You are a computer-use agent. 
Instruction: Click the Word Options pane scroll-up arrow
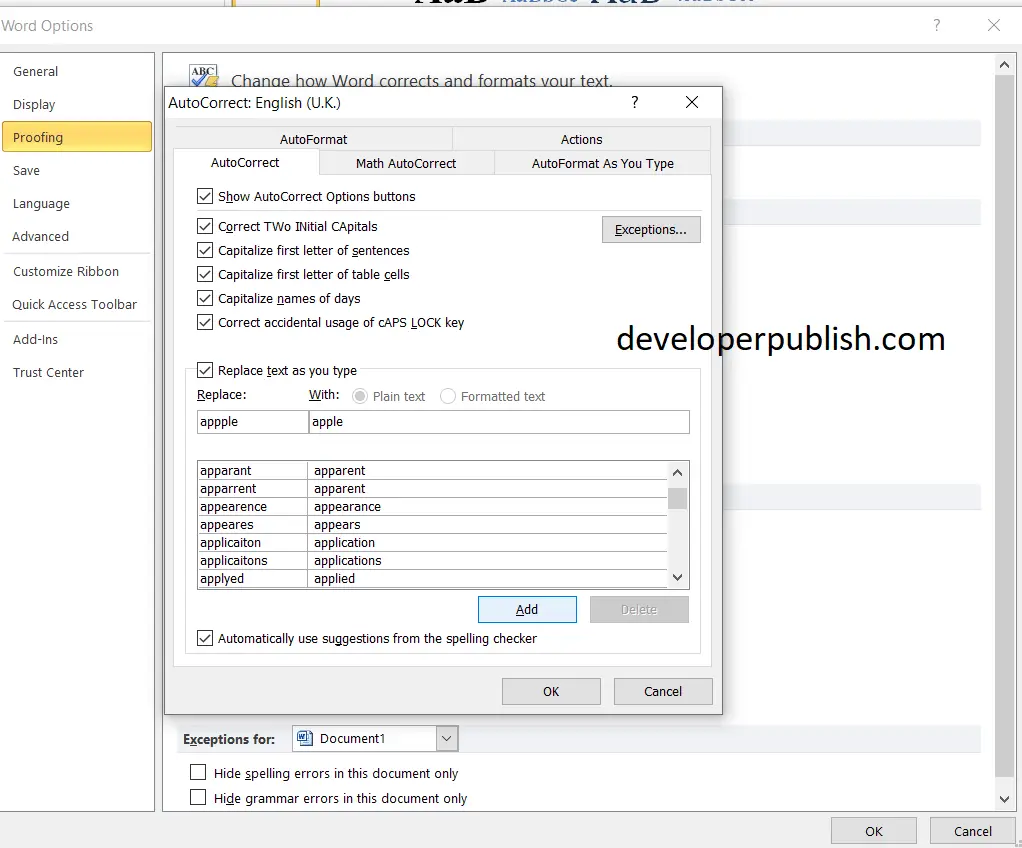point(1004,65)
